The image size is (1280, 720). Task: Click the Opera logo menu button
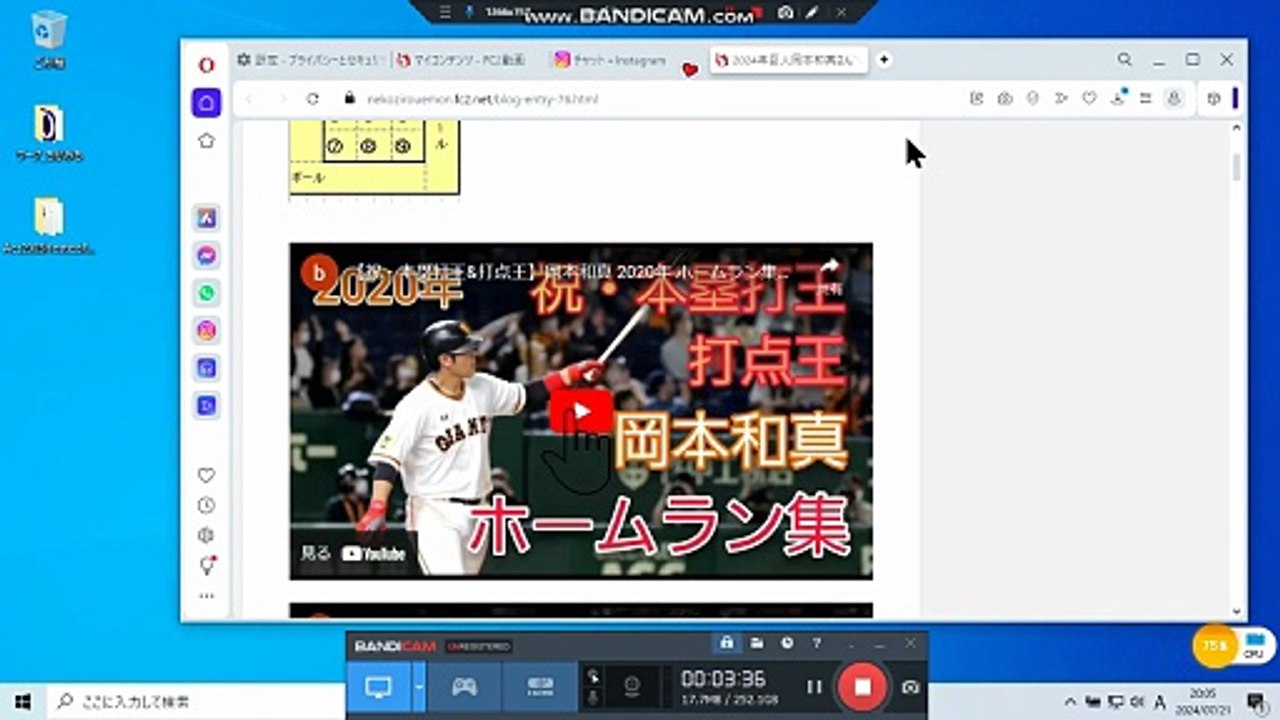(x=206, y=65)
